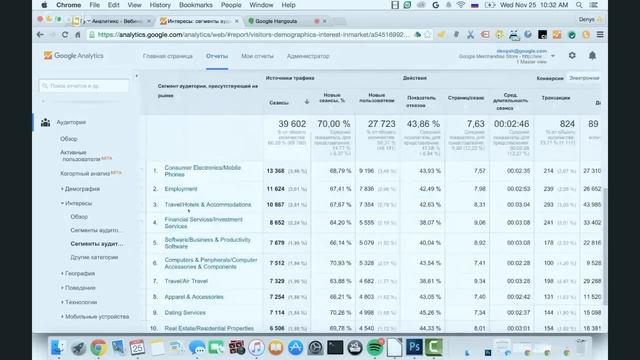The height and width of the screenshot is (360, 640).
Task: Click the black square extension icon
Action: click(x=542, y=35)
